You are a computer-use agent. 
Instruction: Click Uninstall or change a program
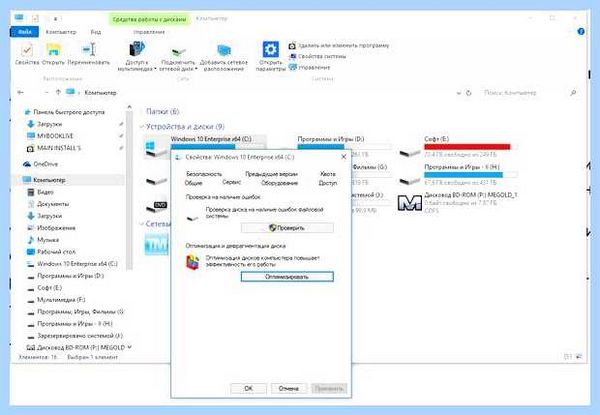(339, 46)
